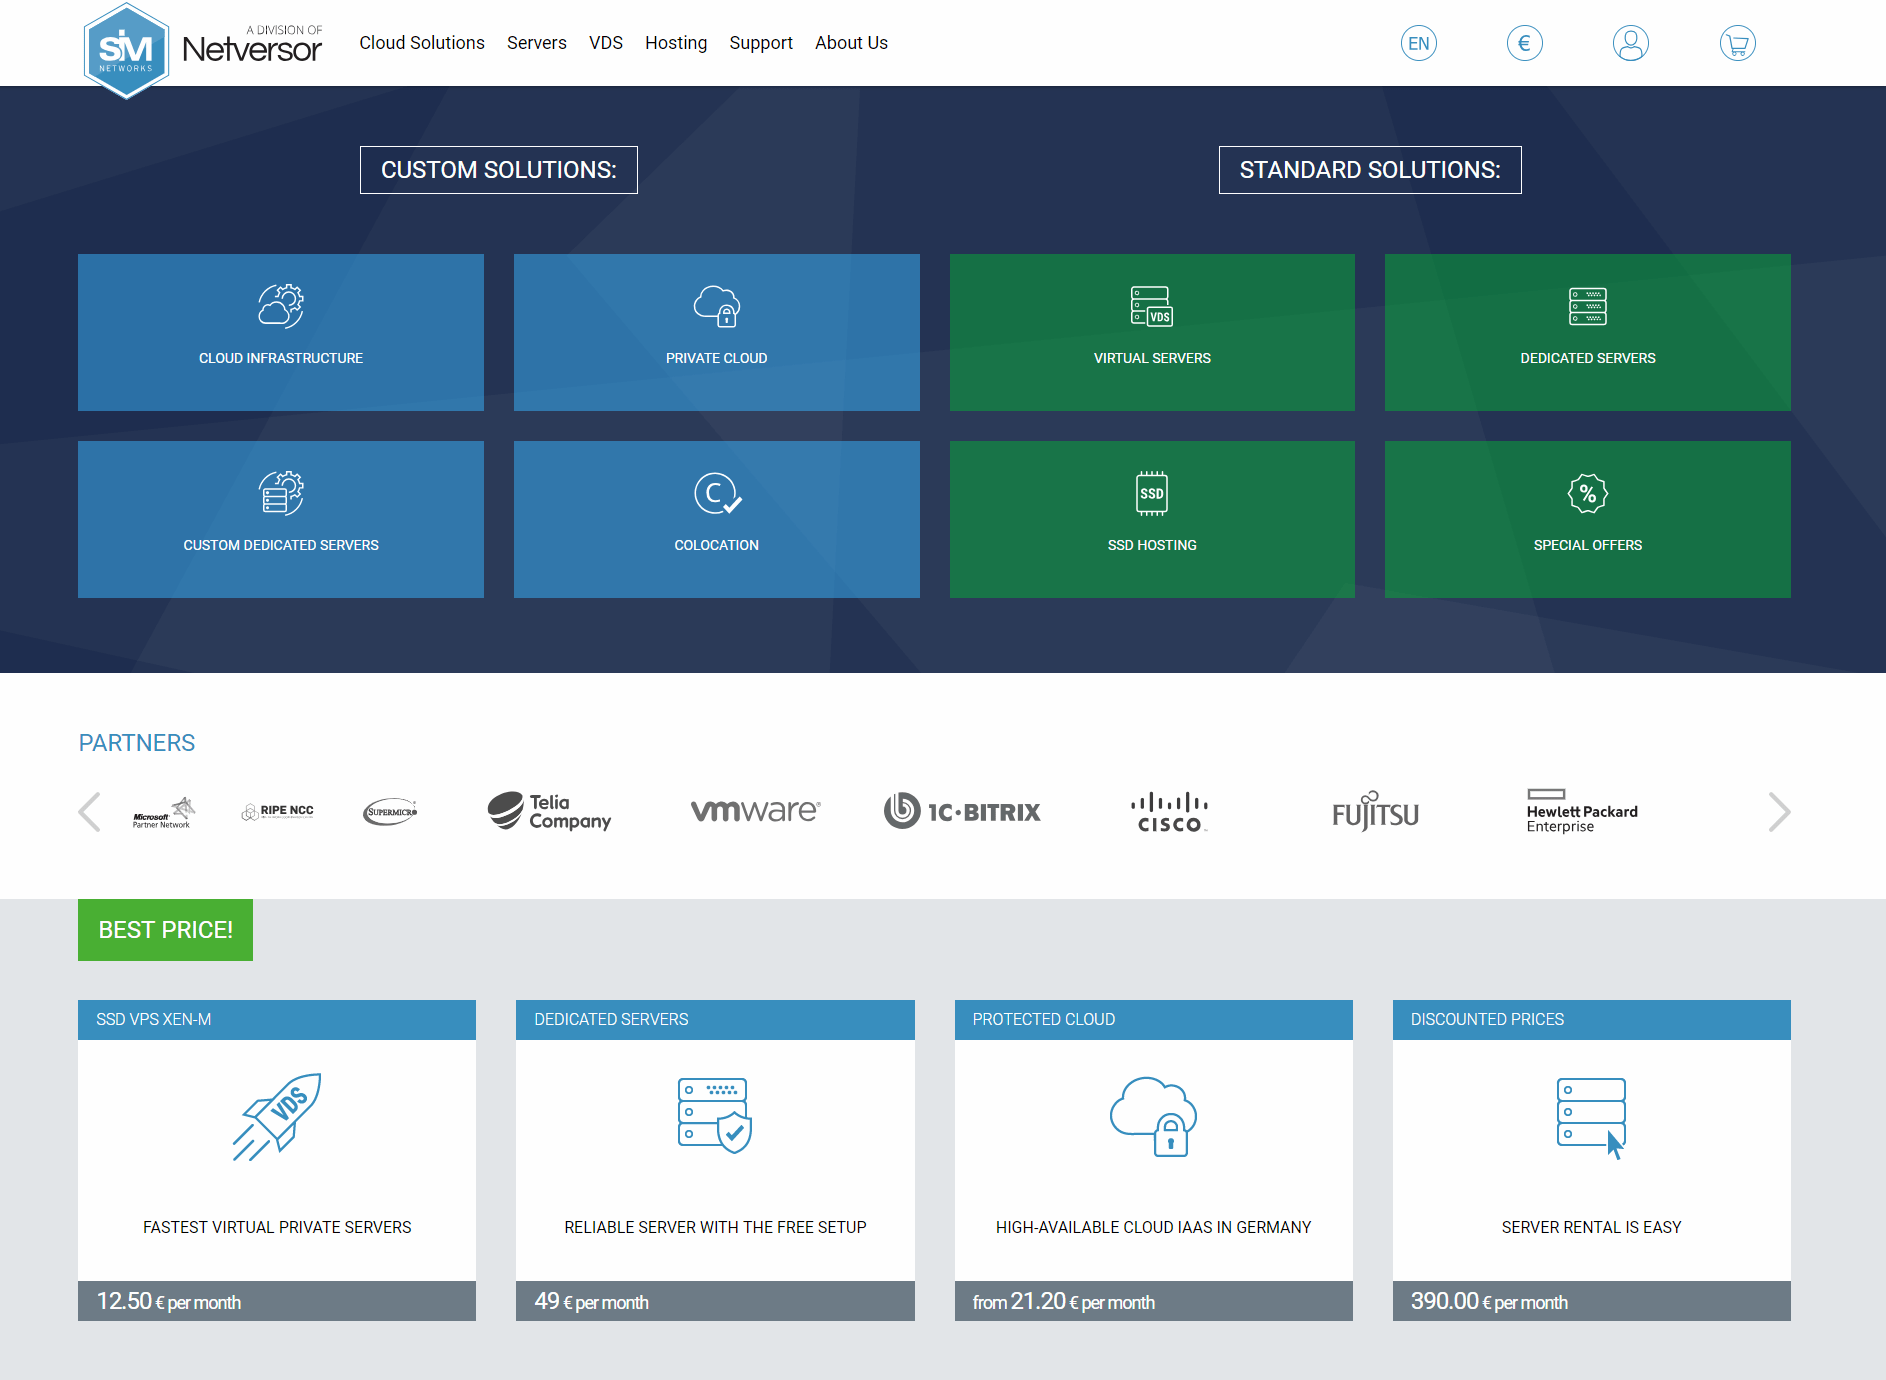Show previous partners with left carousel arrow
The height and width of the screenshot is (1380, 1886).
tap(89, 812)
